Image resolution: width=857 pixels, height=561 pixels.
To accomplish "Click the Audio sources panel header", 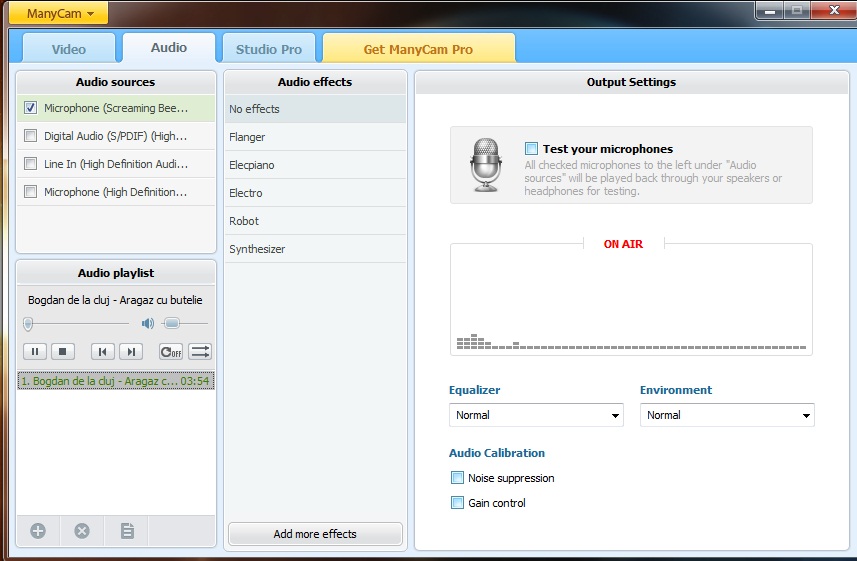I will pyautogui.click(x=116, y=82).
